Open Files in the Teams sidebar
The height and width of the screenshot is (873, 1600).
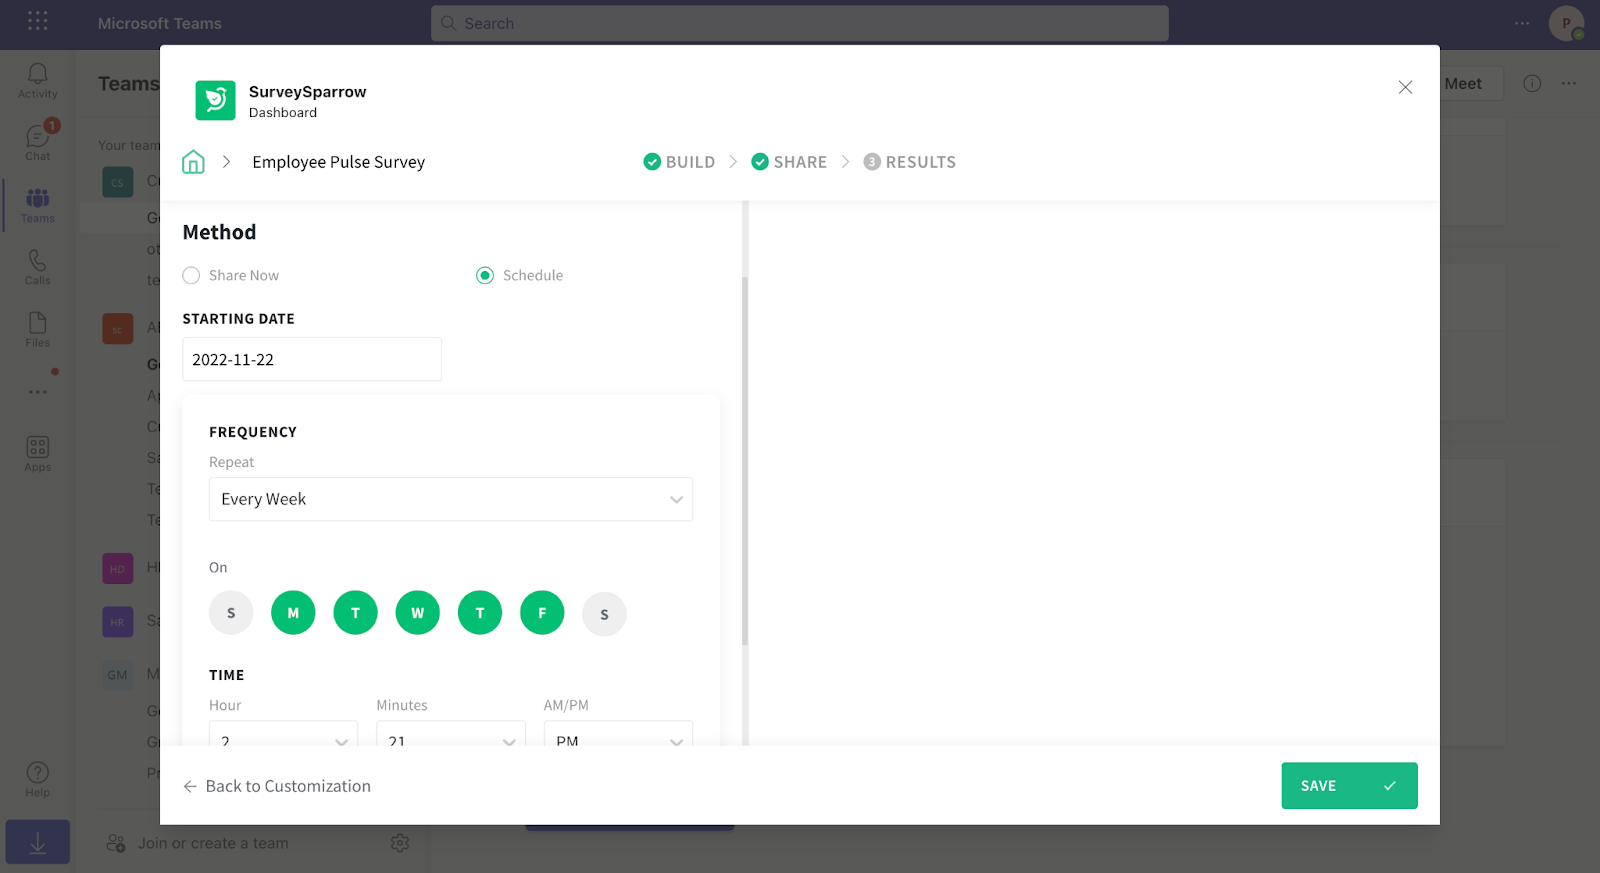(38, 329)
